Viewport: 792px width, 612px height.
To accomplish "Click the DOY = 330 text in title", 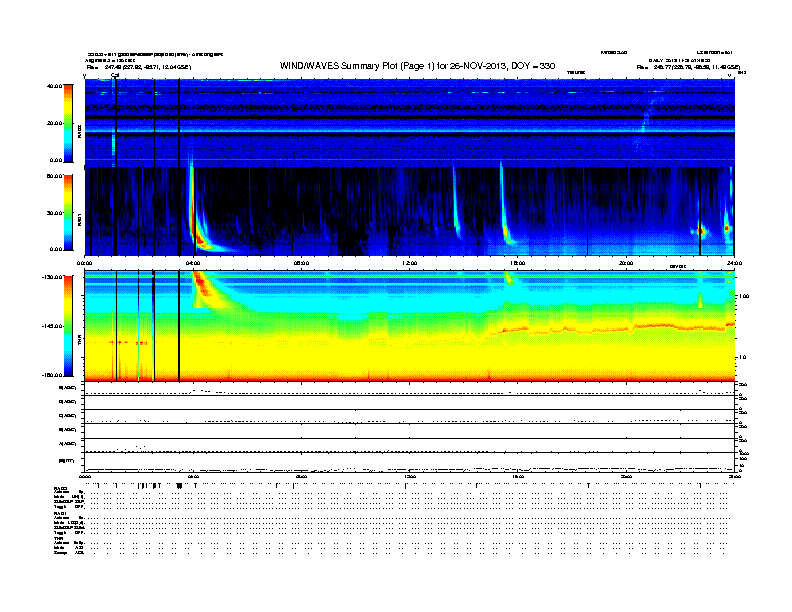I will [533, 66].
